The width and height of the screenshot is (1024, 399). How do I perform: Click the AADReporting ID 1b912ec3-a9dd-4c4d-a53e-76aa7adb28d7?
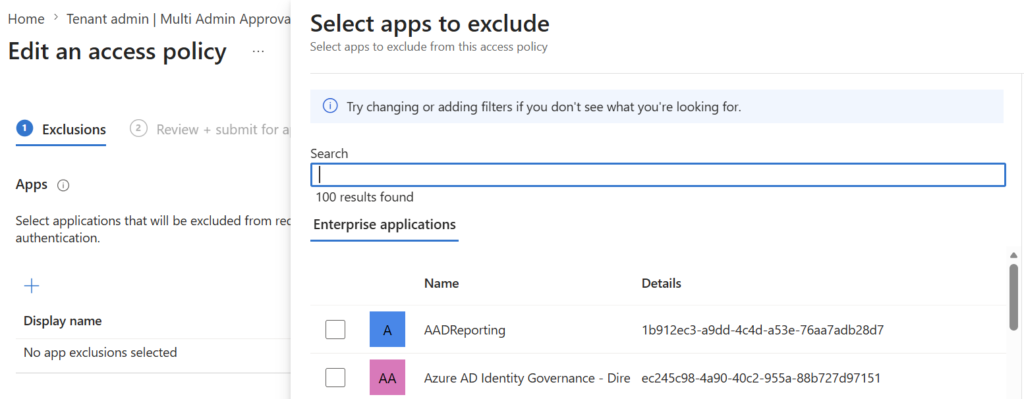point(763,330)
